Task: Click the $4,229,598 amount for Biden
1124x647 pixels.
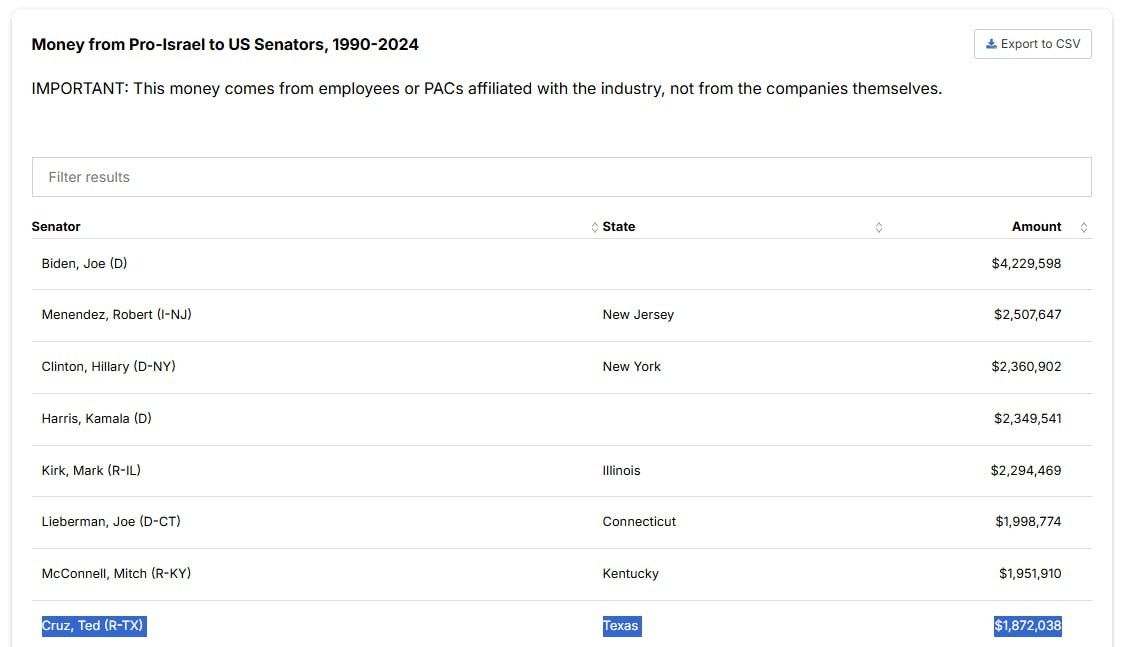Action: pyautogui.click(x=1026, y=264)
